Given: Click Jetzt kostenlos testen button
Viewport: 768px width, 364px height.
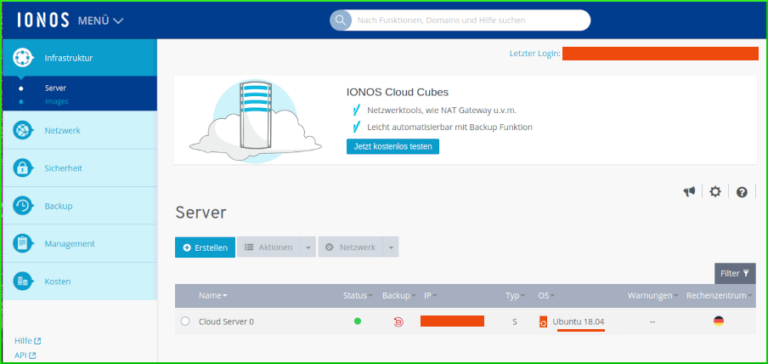Looking at the screenshot, I should pyautogui.click(x=393, y=146).
